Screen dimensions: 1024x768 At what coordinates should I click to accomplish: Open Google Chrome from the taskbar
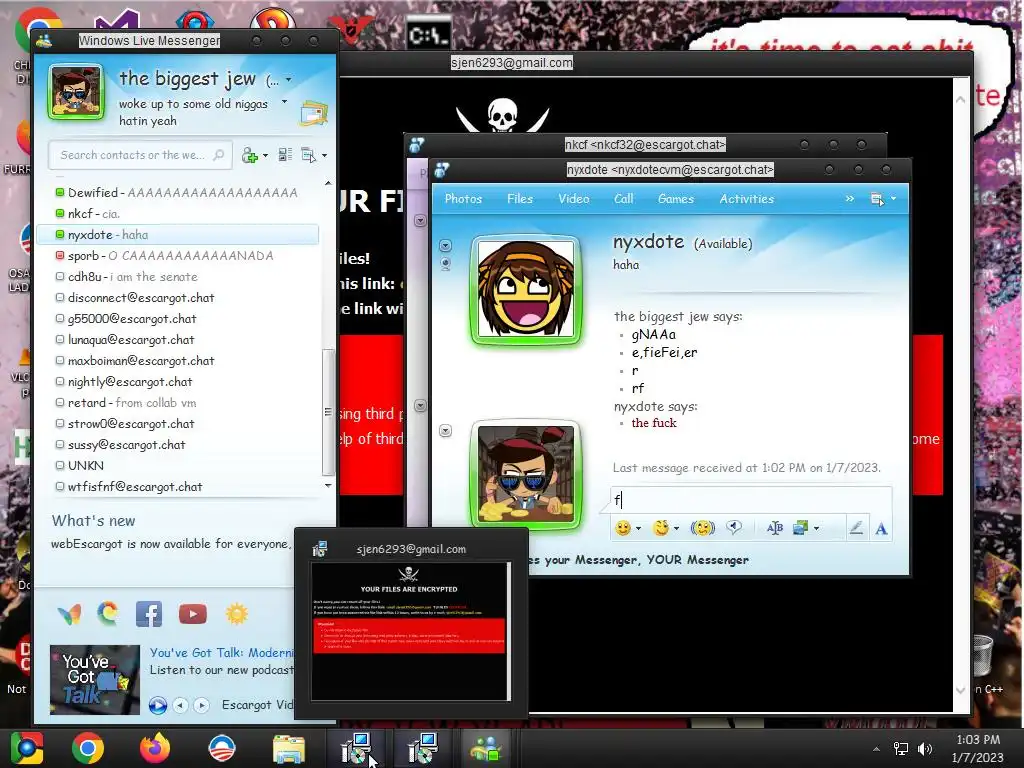(88, 748)
